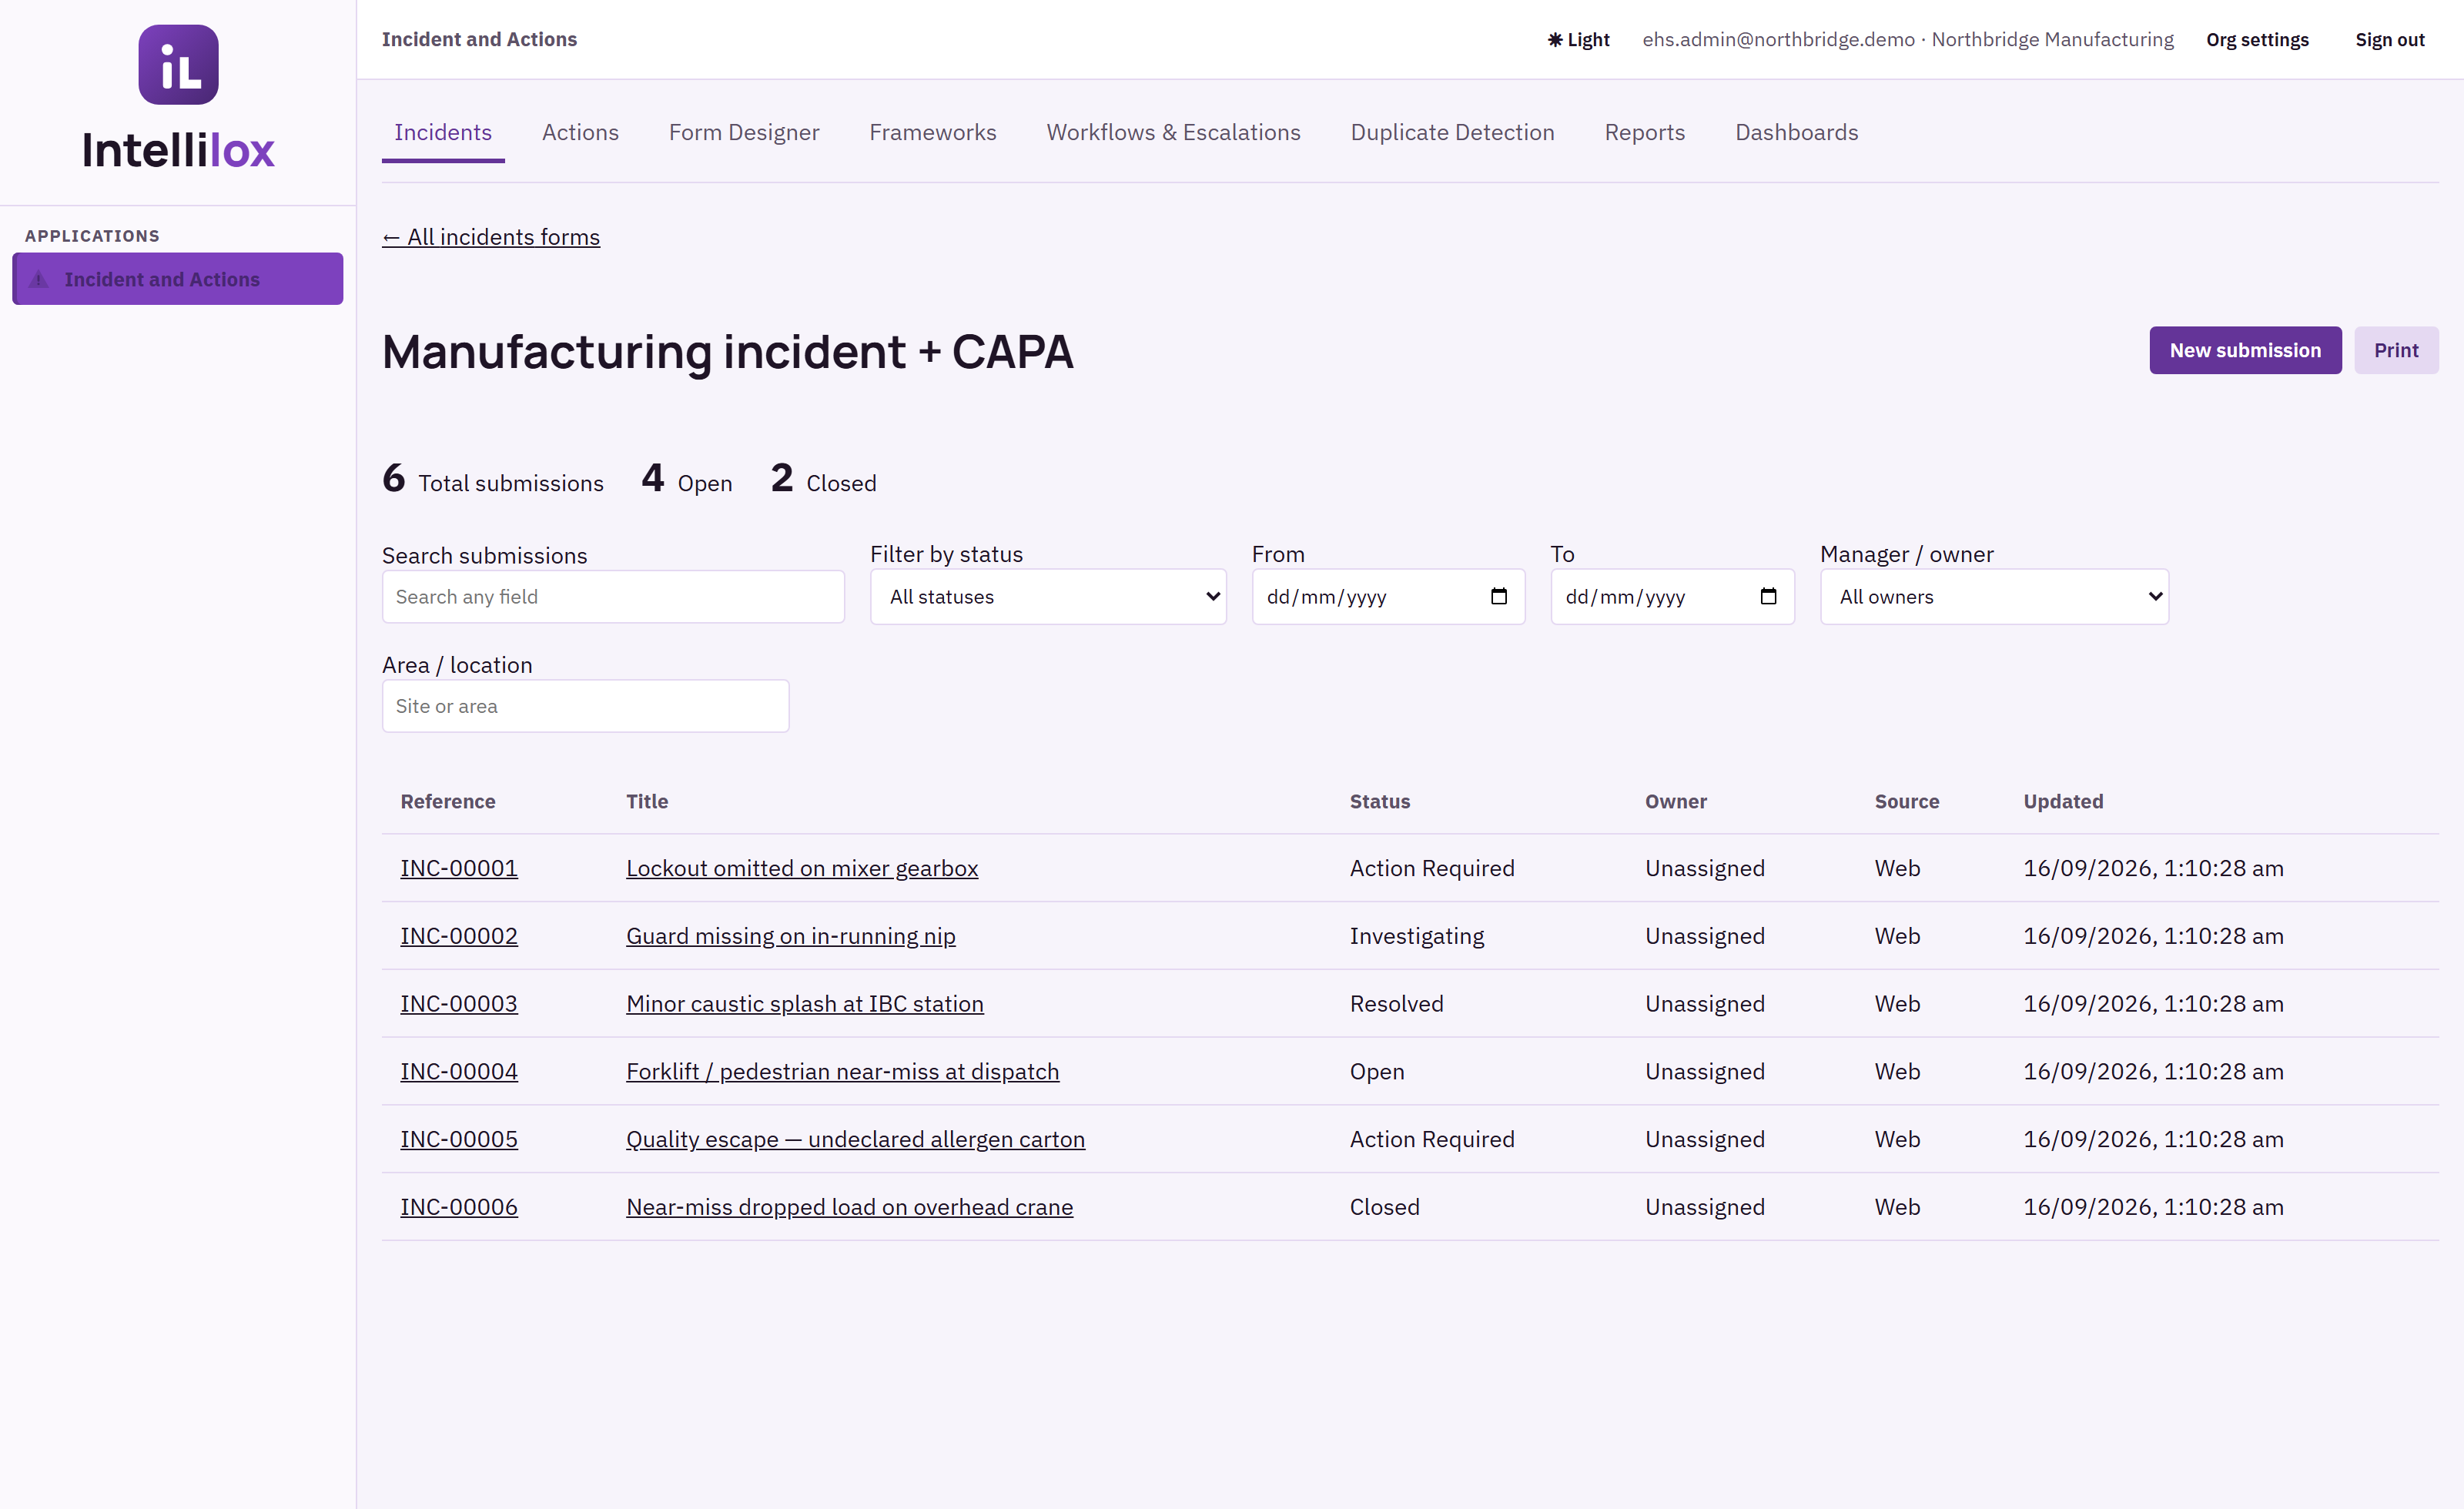The width and height of the screenshot is (2464, 1509).
Task: Open Forklift / pedestrian near-miss at dispatch
Action: (x=843, y=1072)
